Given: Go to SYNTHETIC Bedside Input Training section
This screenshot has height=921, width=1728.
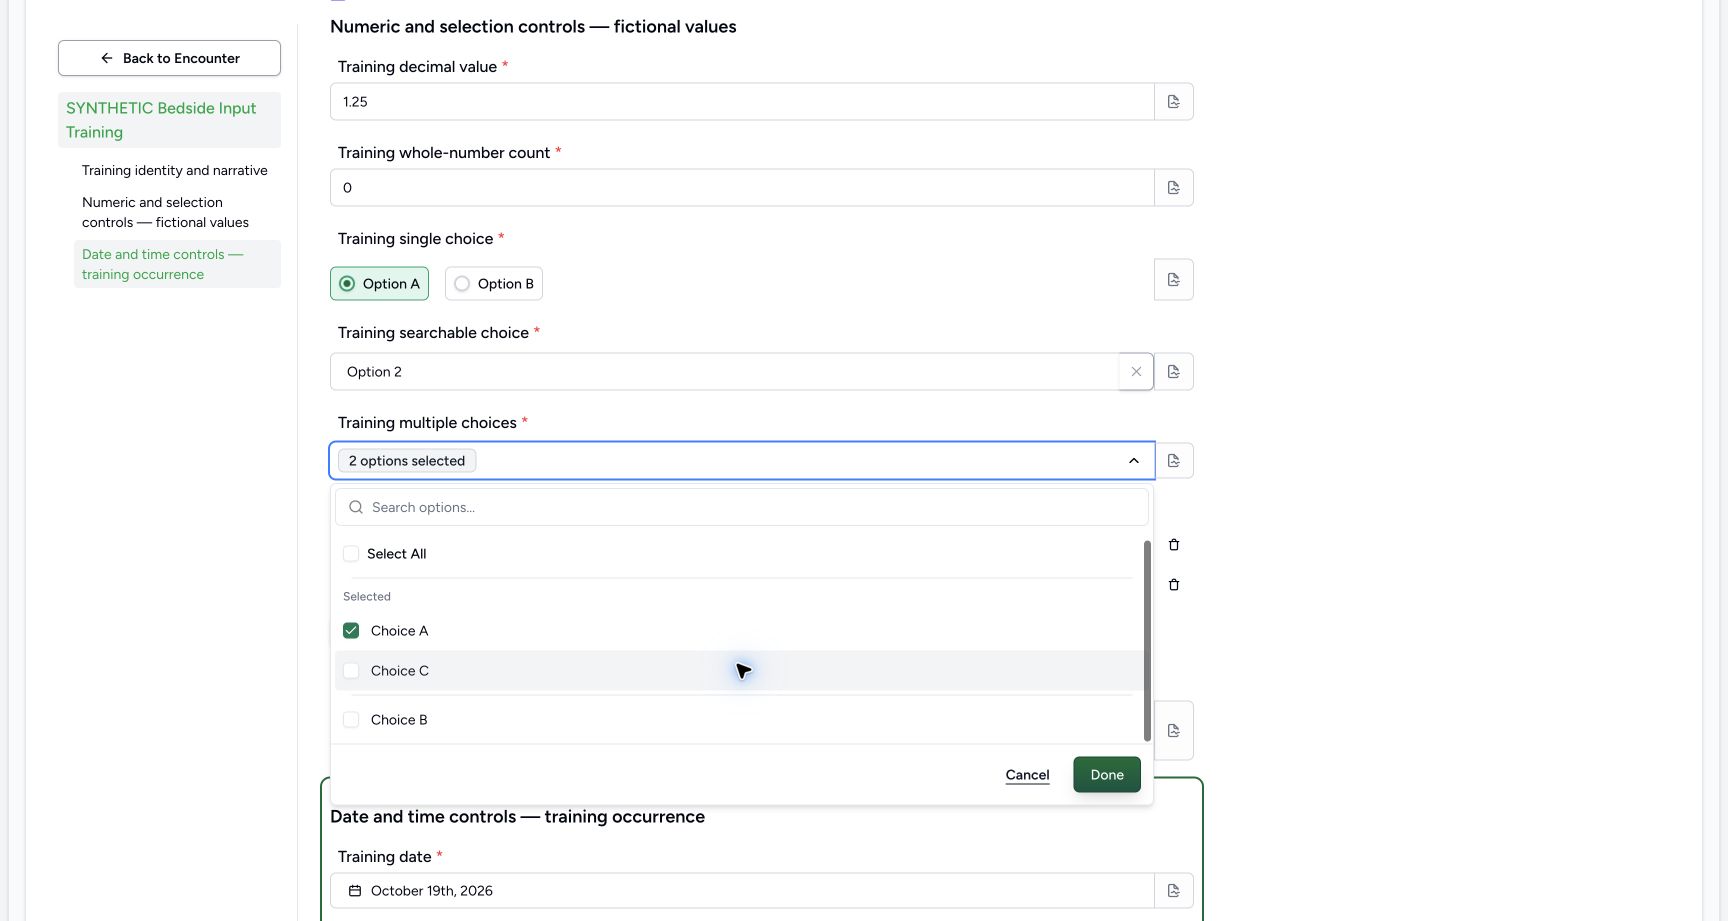Looking at the screenshot, I should [169, 120].
